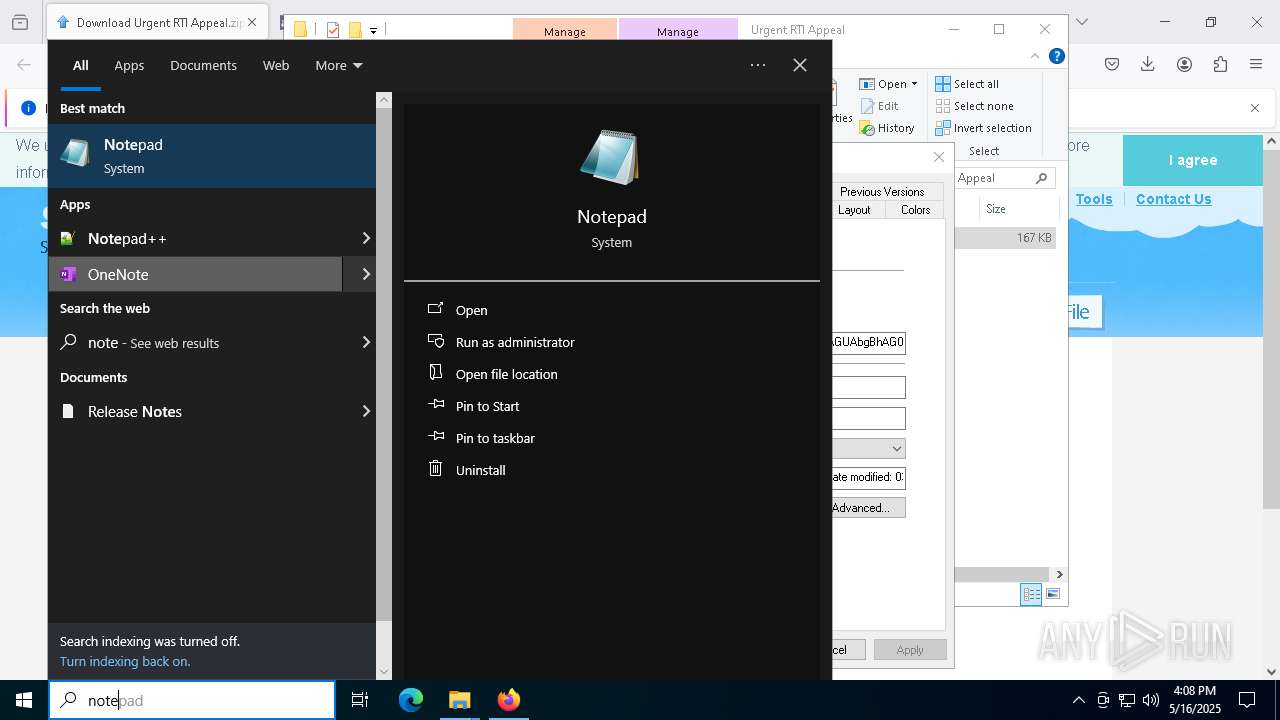Expand OneNote result details arrow
This screenshot has width=1280, height=720.
(365, 274)
